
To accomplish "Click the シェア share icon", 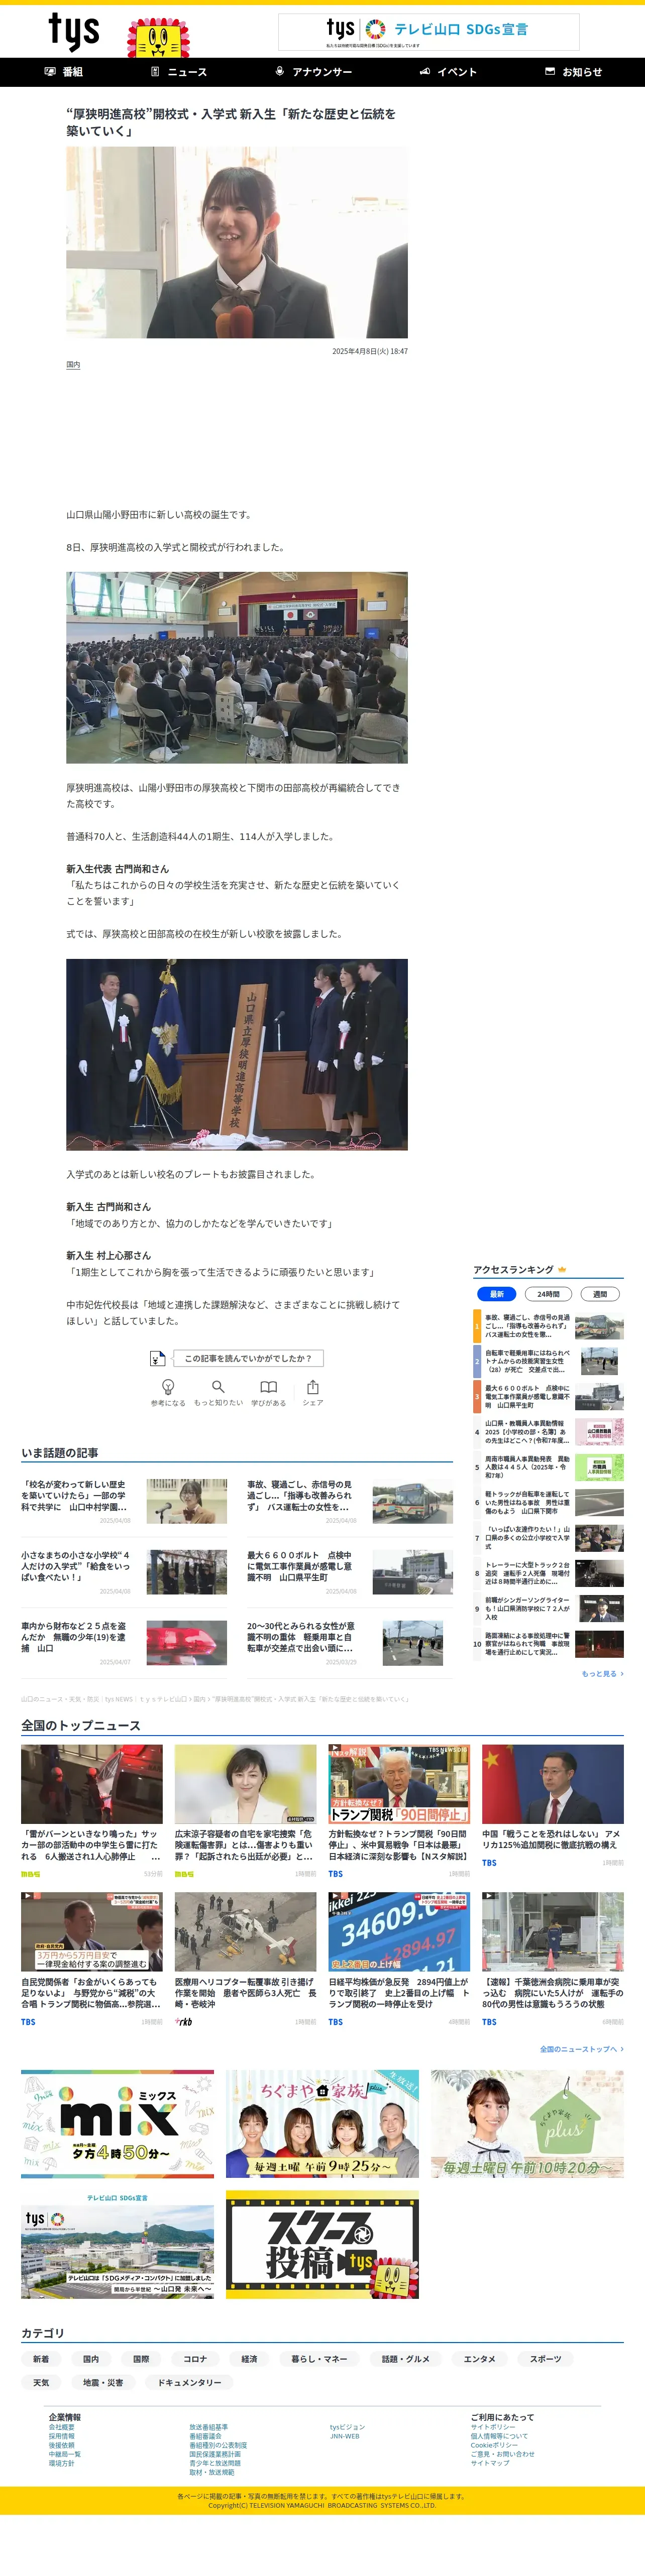I will pyautogui.click(x=313, y=1387).
